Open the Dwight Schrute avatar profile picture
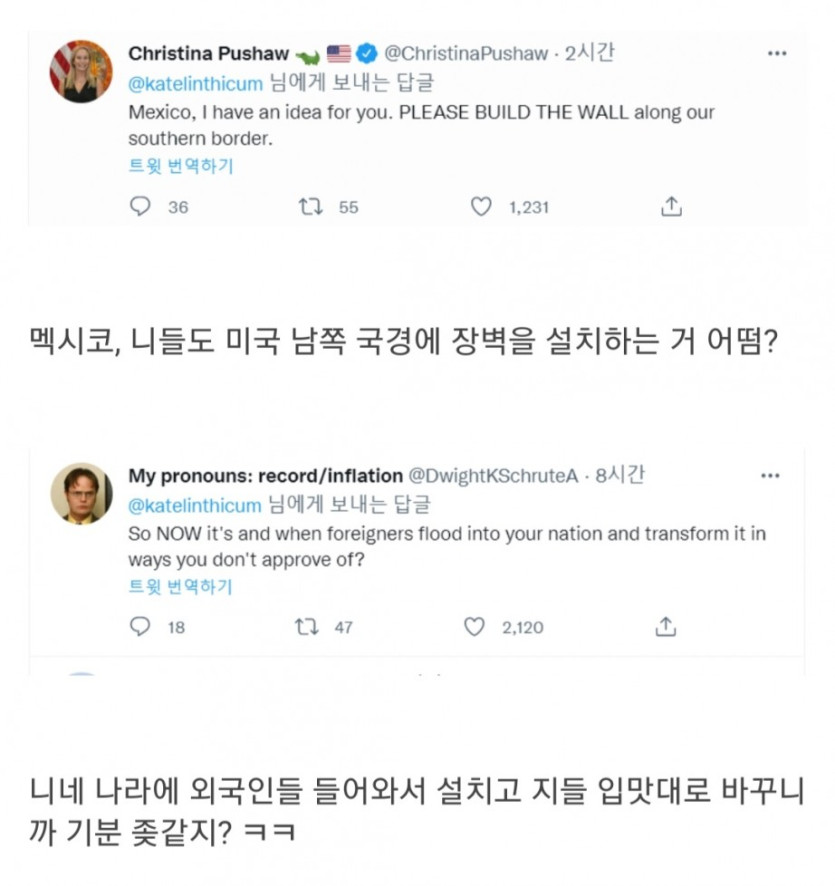The width and height of the screenshot is (835, 886). [82, 493]
